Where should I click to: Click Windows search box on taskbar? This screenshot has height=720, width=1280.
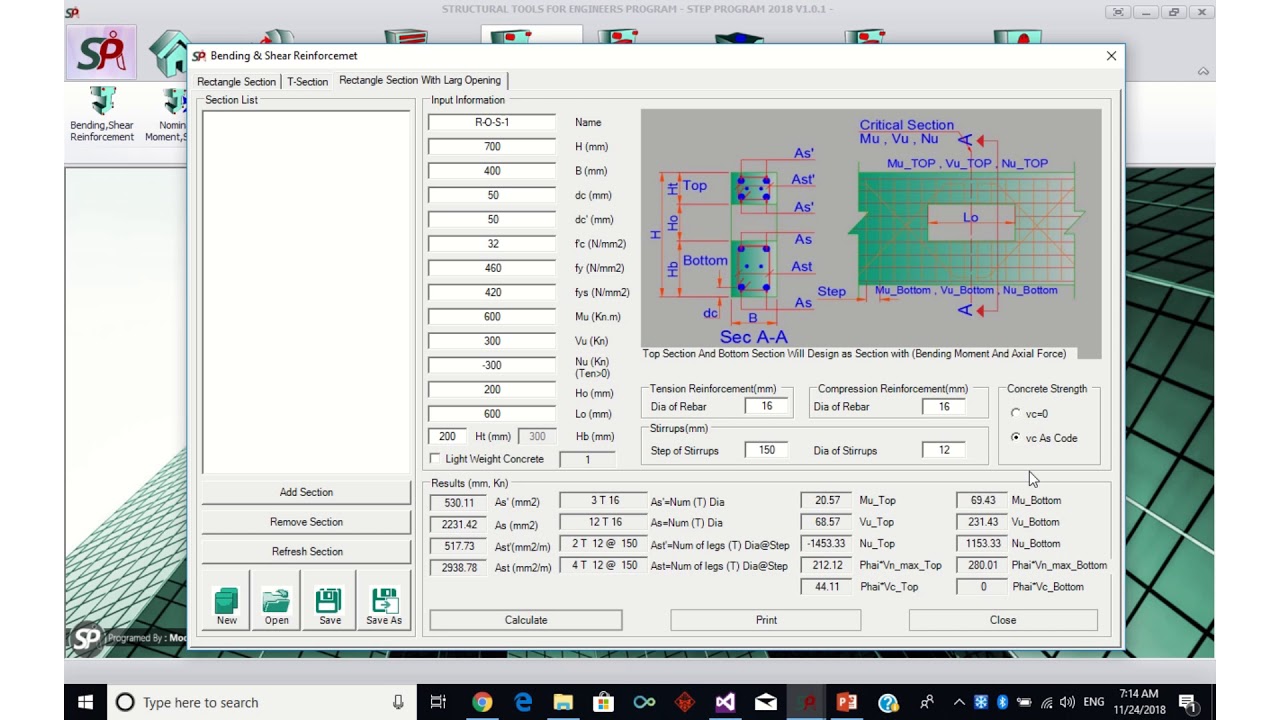tap(260, 702)
